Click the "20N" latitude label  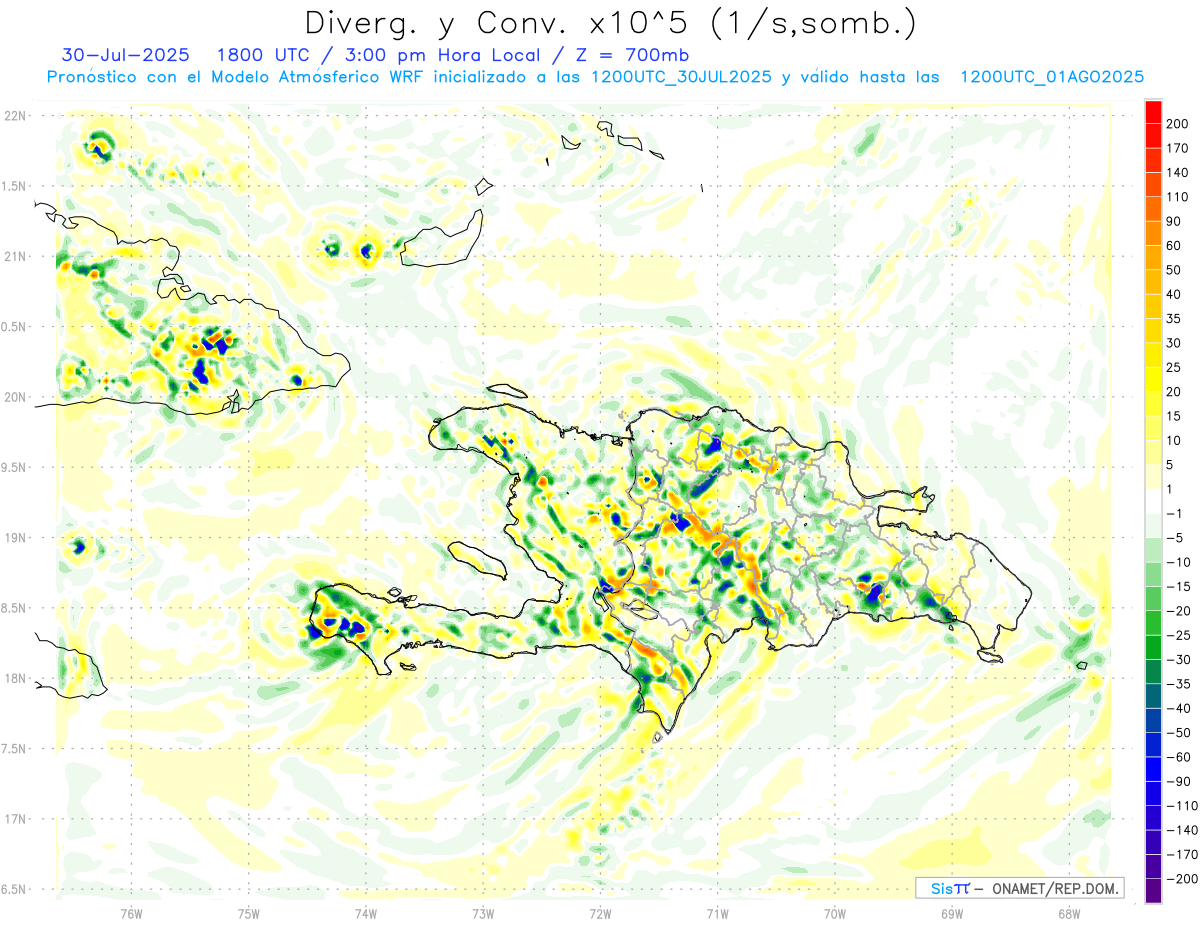click(x=16, y=397)
